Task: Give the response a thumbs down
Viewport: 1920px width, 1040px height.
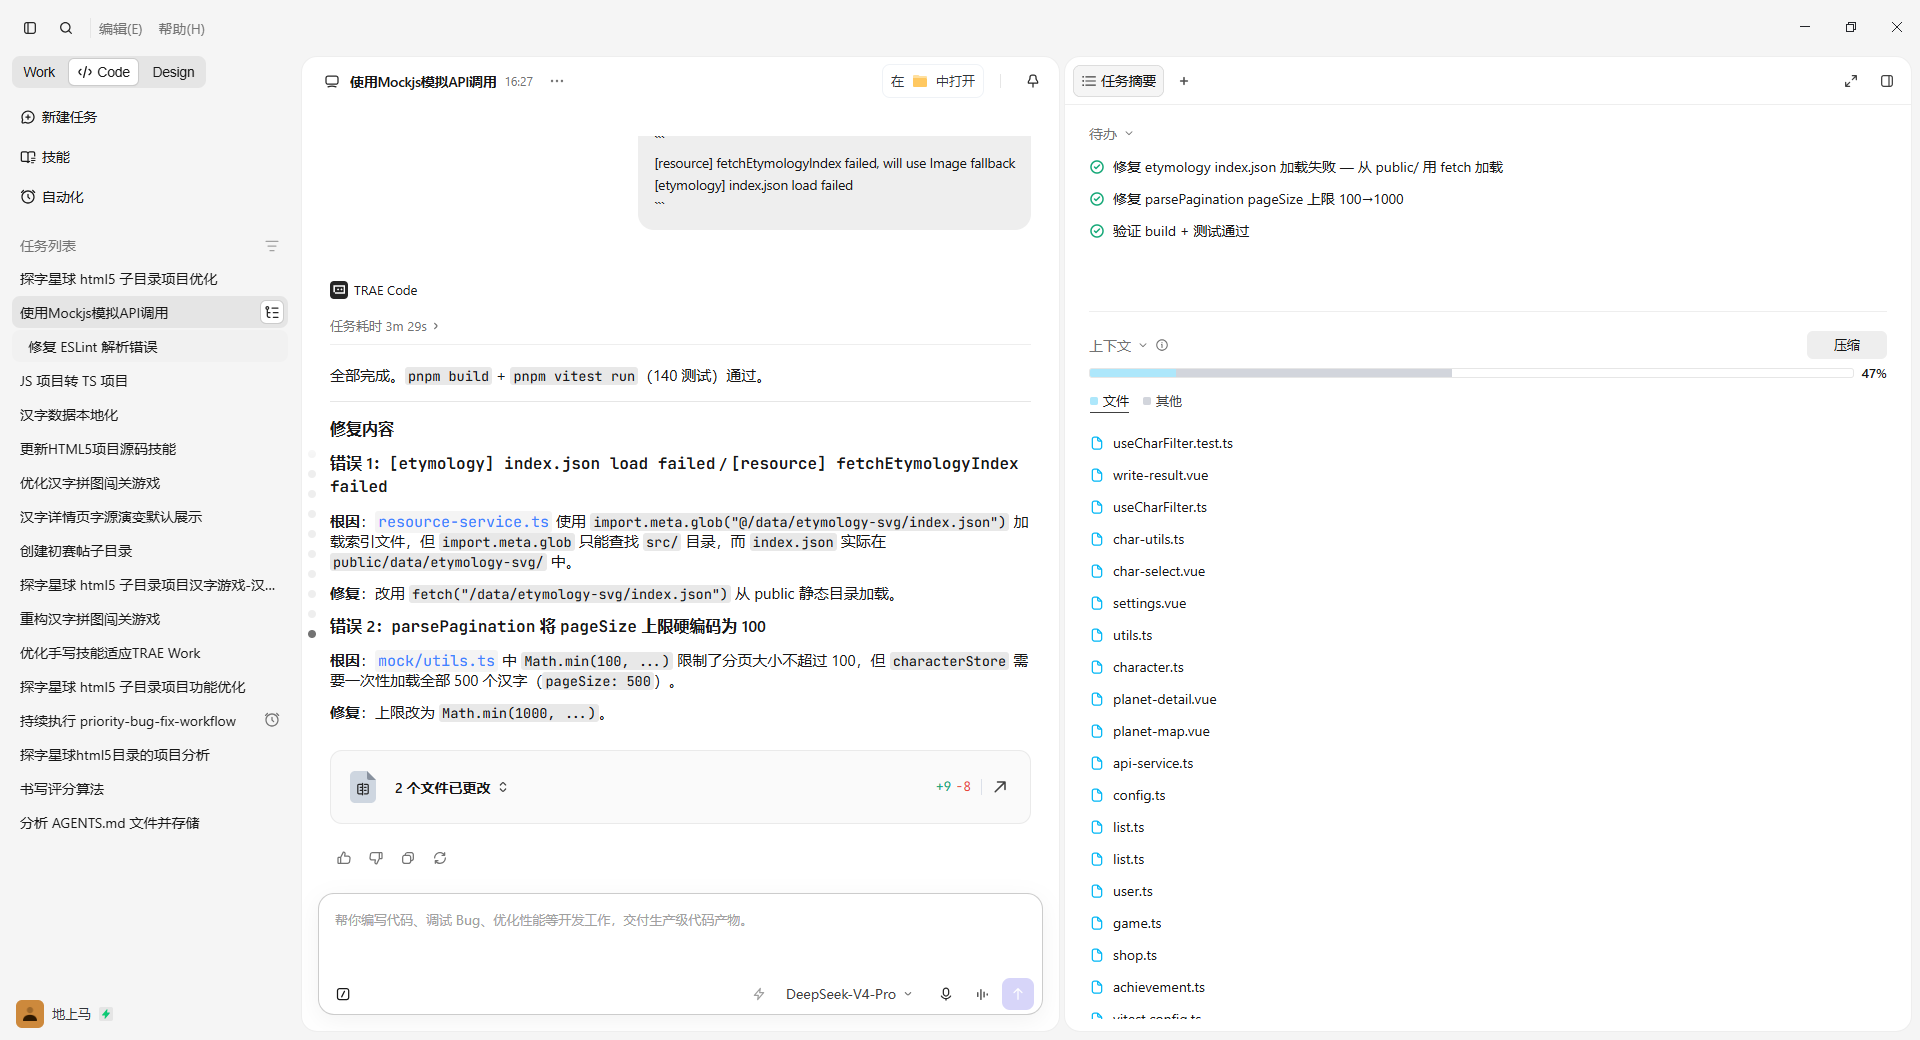Action: pos(376,858)
